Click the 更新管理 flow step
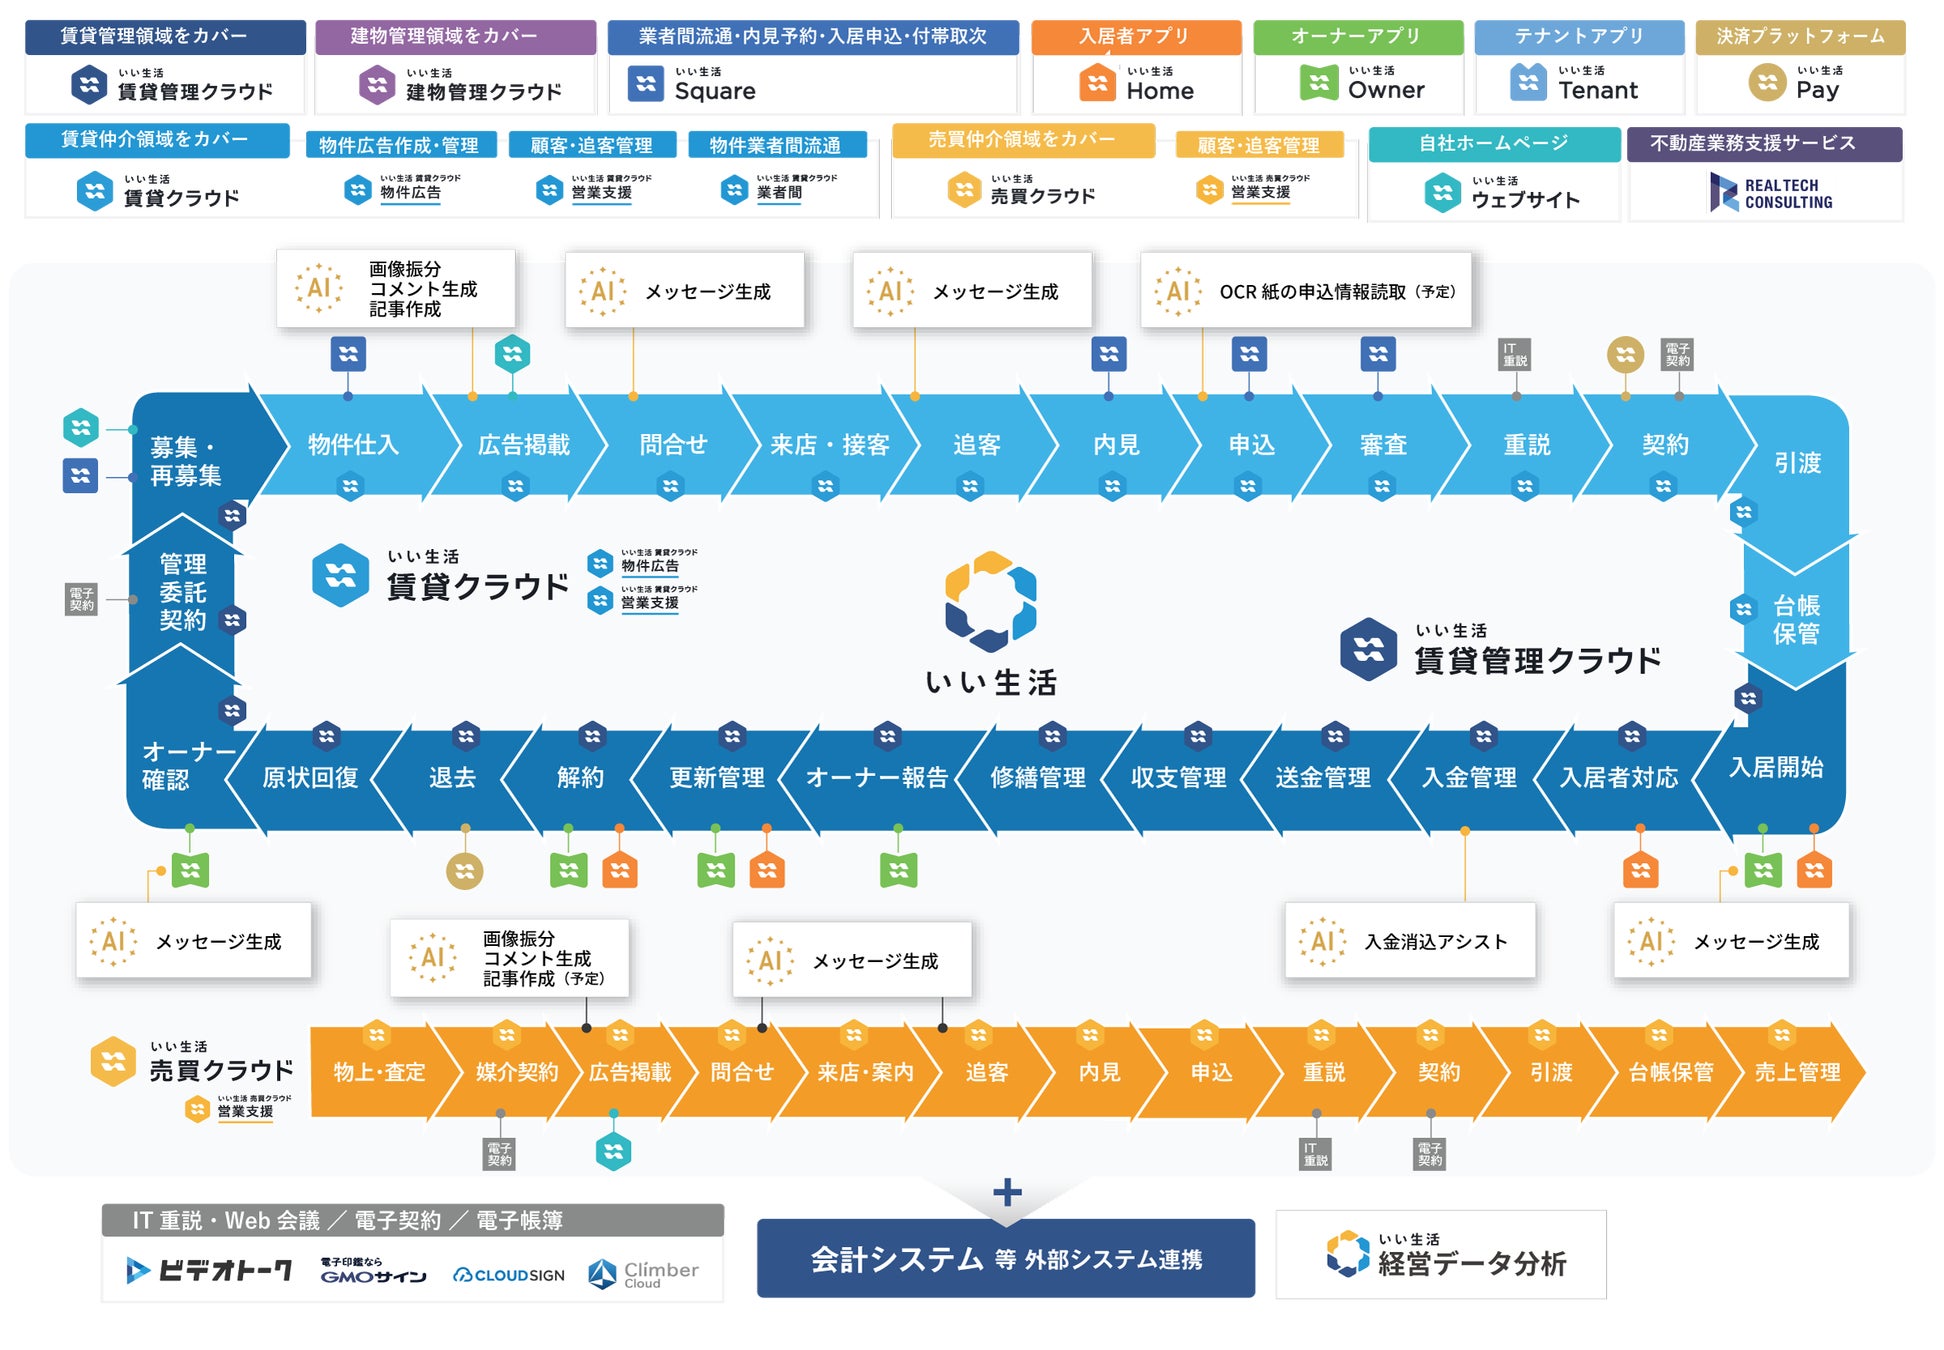Screen dimensions: 1944x1350 coord(717,778)
